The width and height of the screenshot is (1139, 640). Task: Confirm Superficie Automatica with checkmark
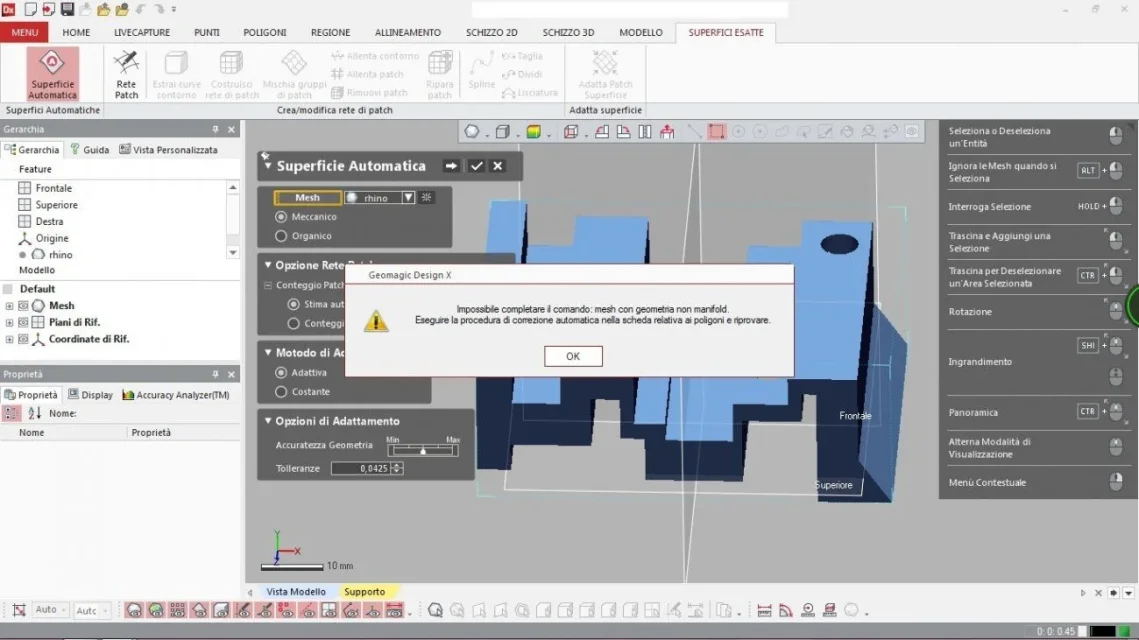point(477,166)
